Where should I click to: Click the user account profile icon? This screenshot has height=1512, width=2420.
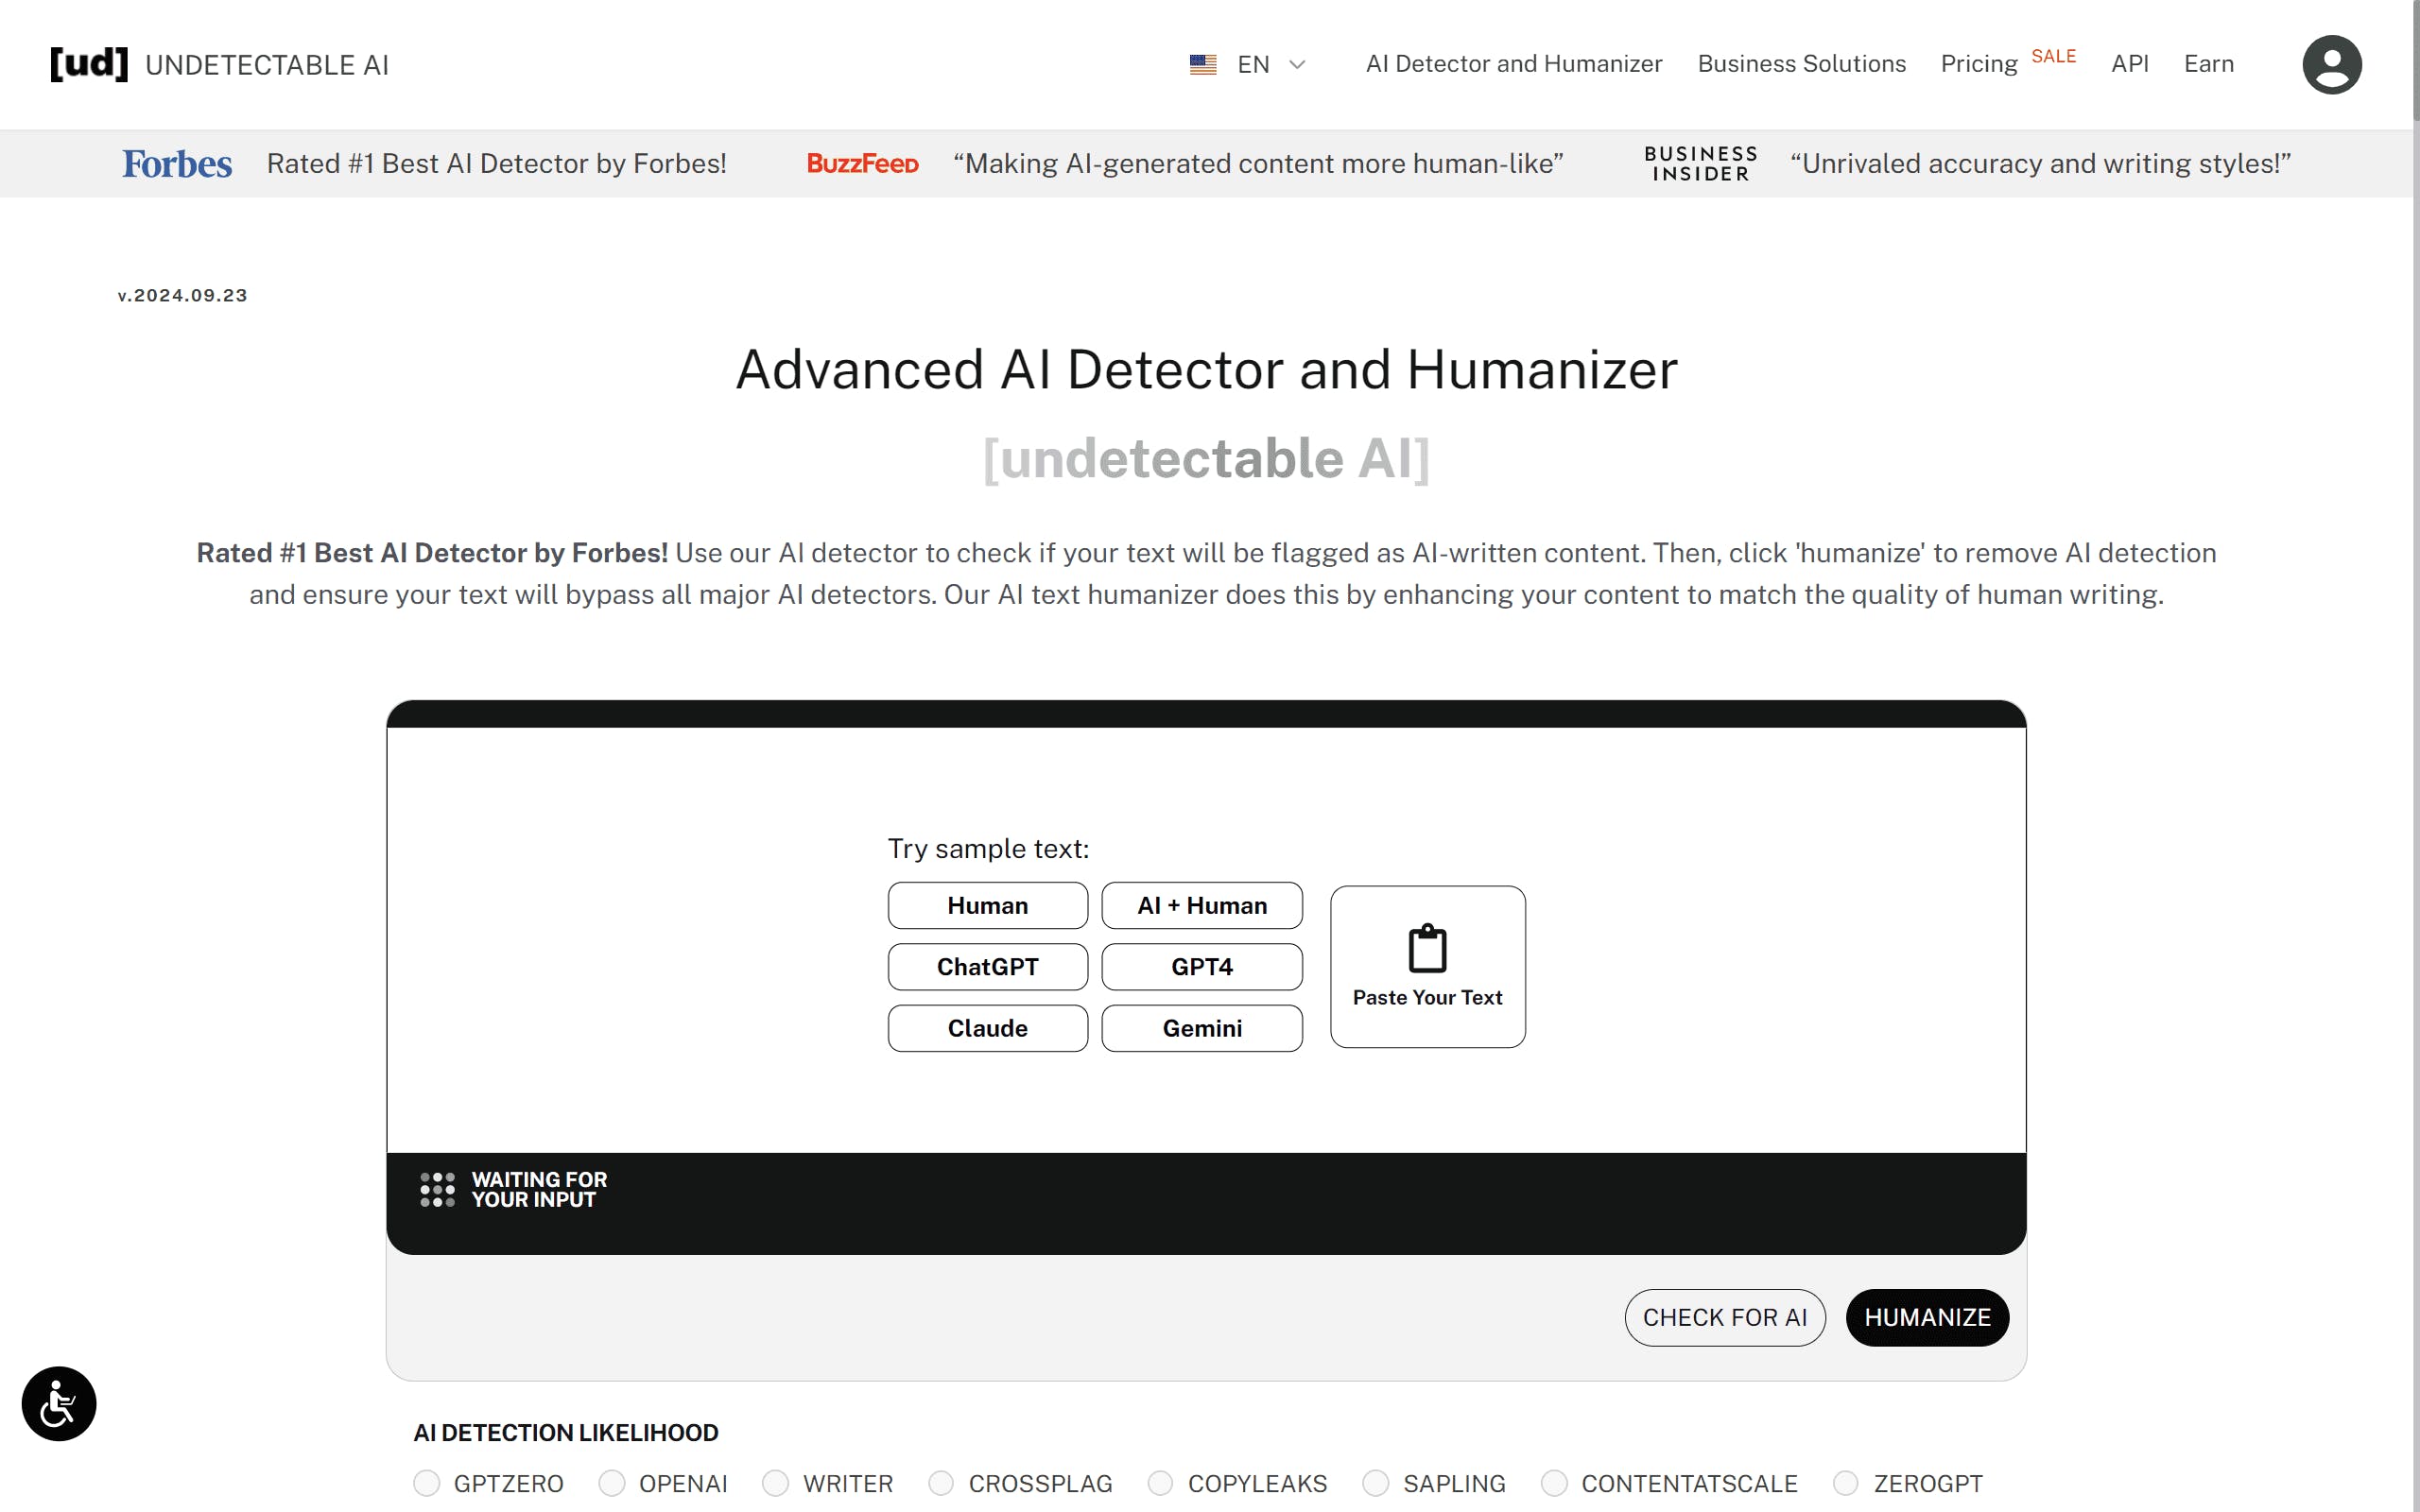pyautogui.click(x=2331, y=64)
